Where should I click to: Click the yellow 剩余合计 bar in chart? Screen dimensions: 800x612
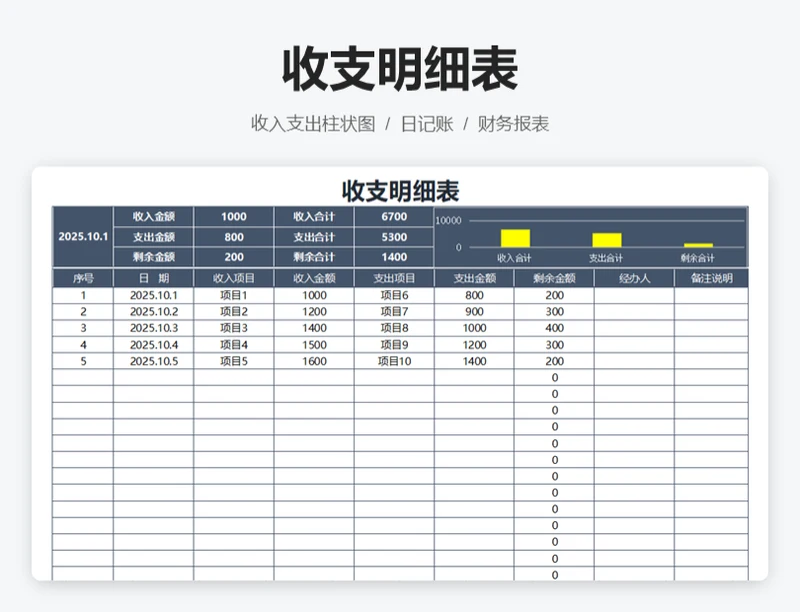[x=698, y=245]
